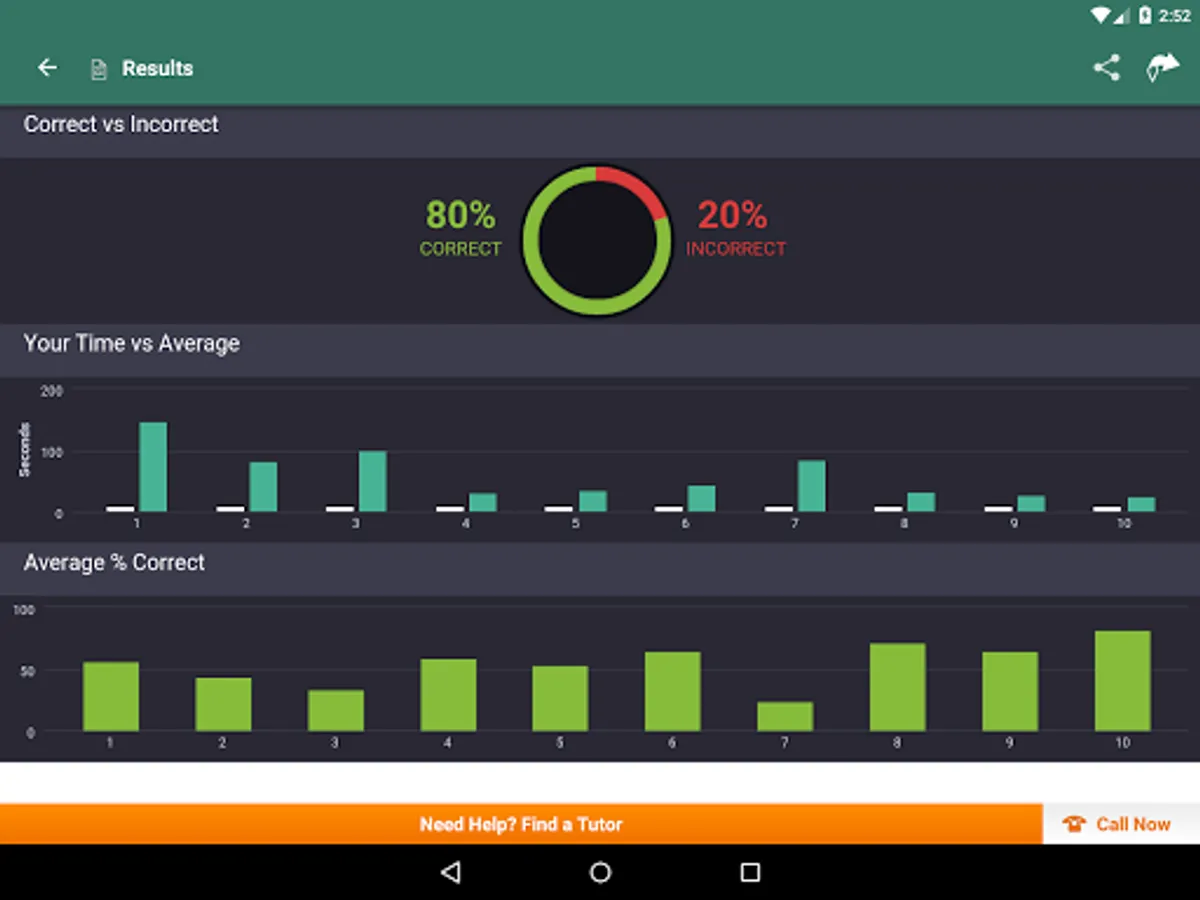Tap the share icon in the top bar
Viewport: 1200px width, 900px height.
tap(1105, 67)
